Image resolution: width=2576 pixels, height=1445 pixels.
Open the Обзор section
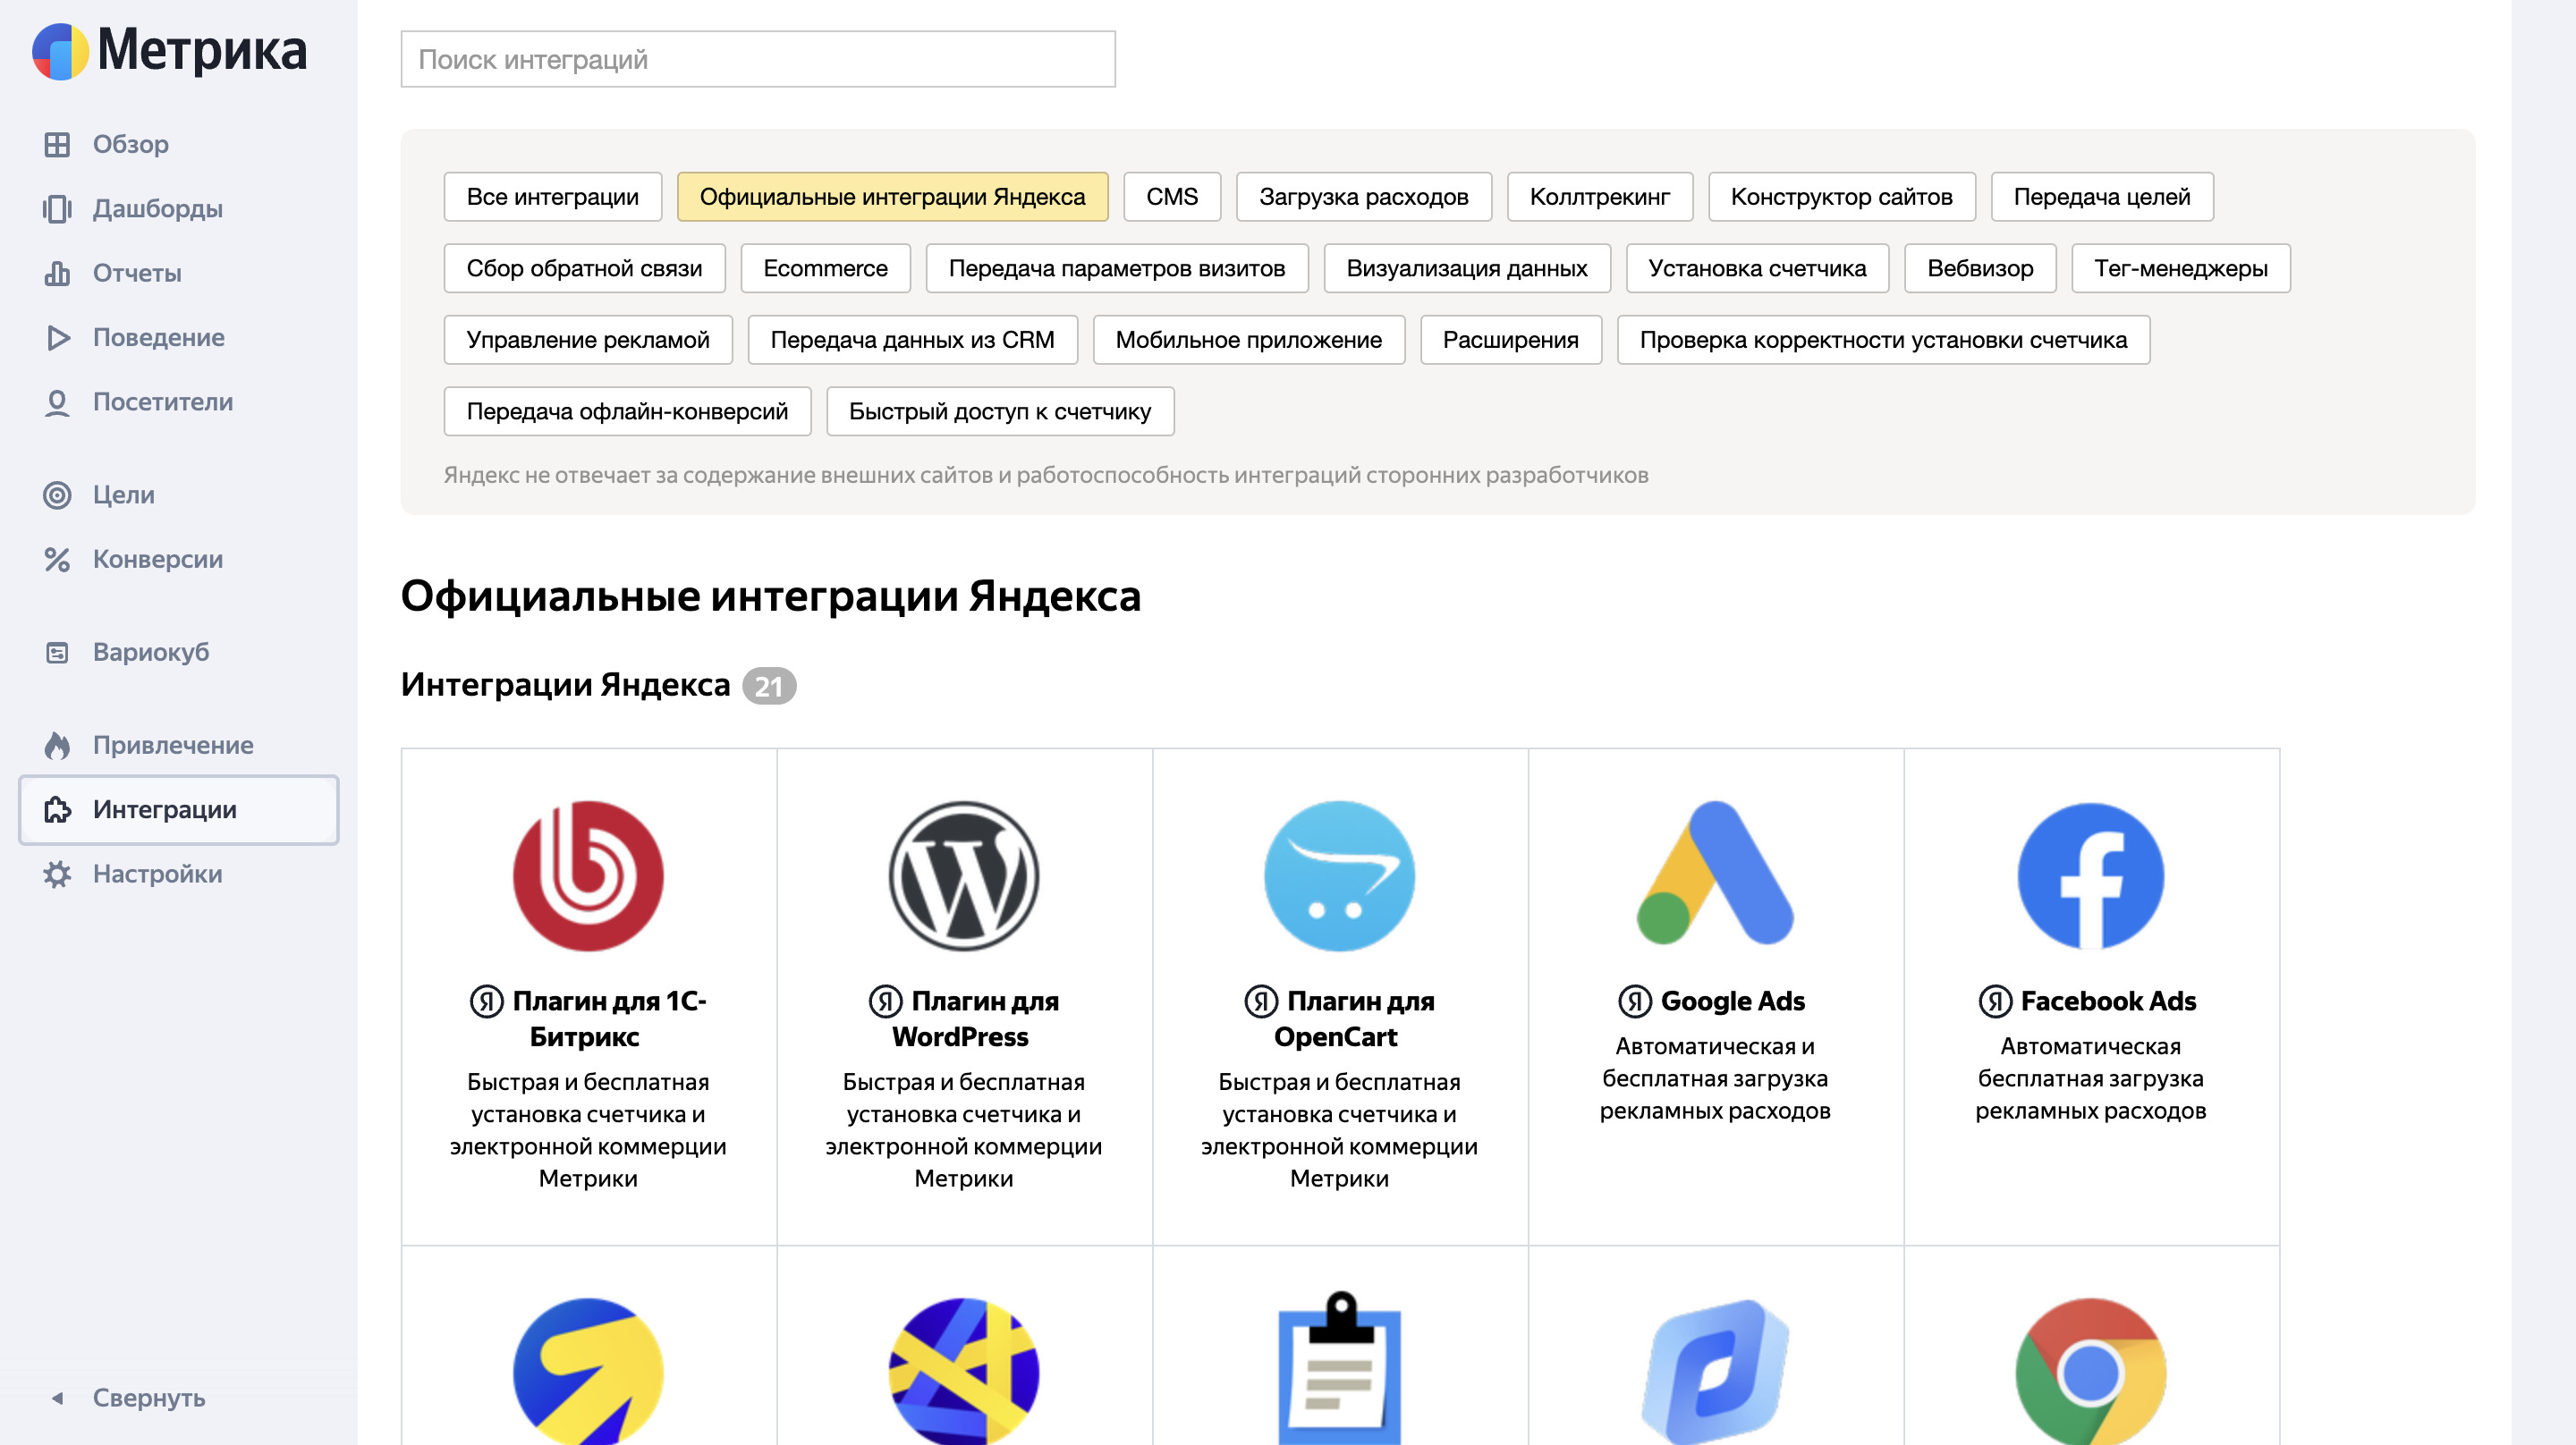point(130,144)
